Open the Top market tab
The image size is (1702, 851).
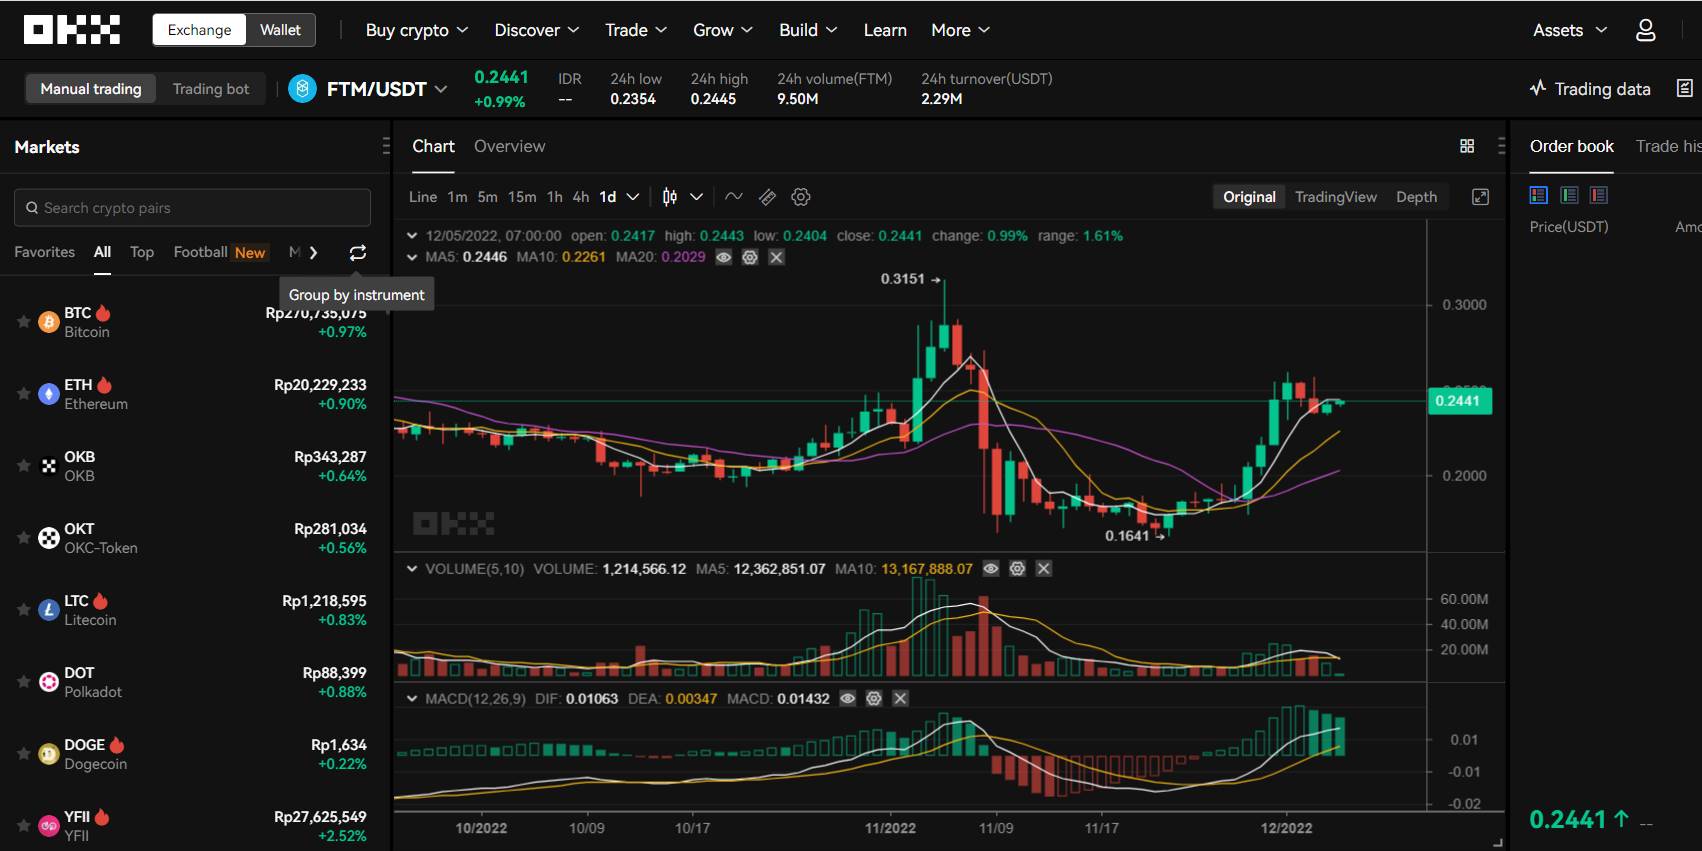tap(142, 252)
